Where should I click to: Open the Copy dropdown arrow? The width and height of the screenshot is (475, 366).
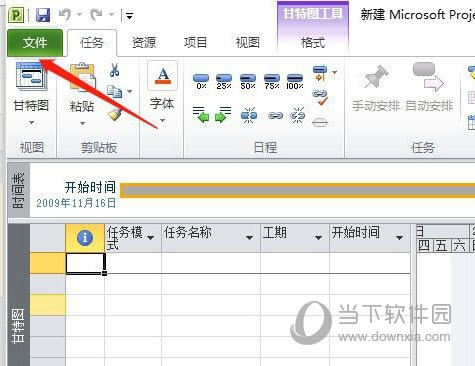(x=129, y=91)
